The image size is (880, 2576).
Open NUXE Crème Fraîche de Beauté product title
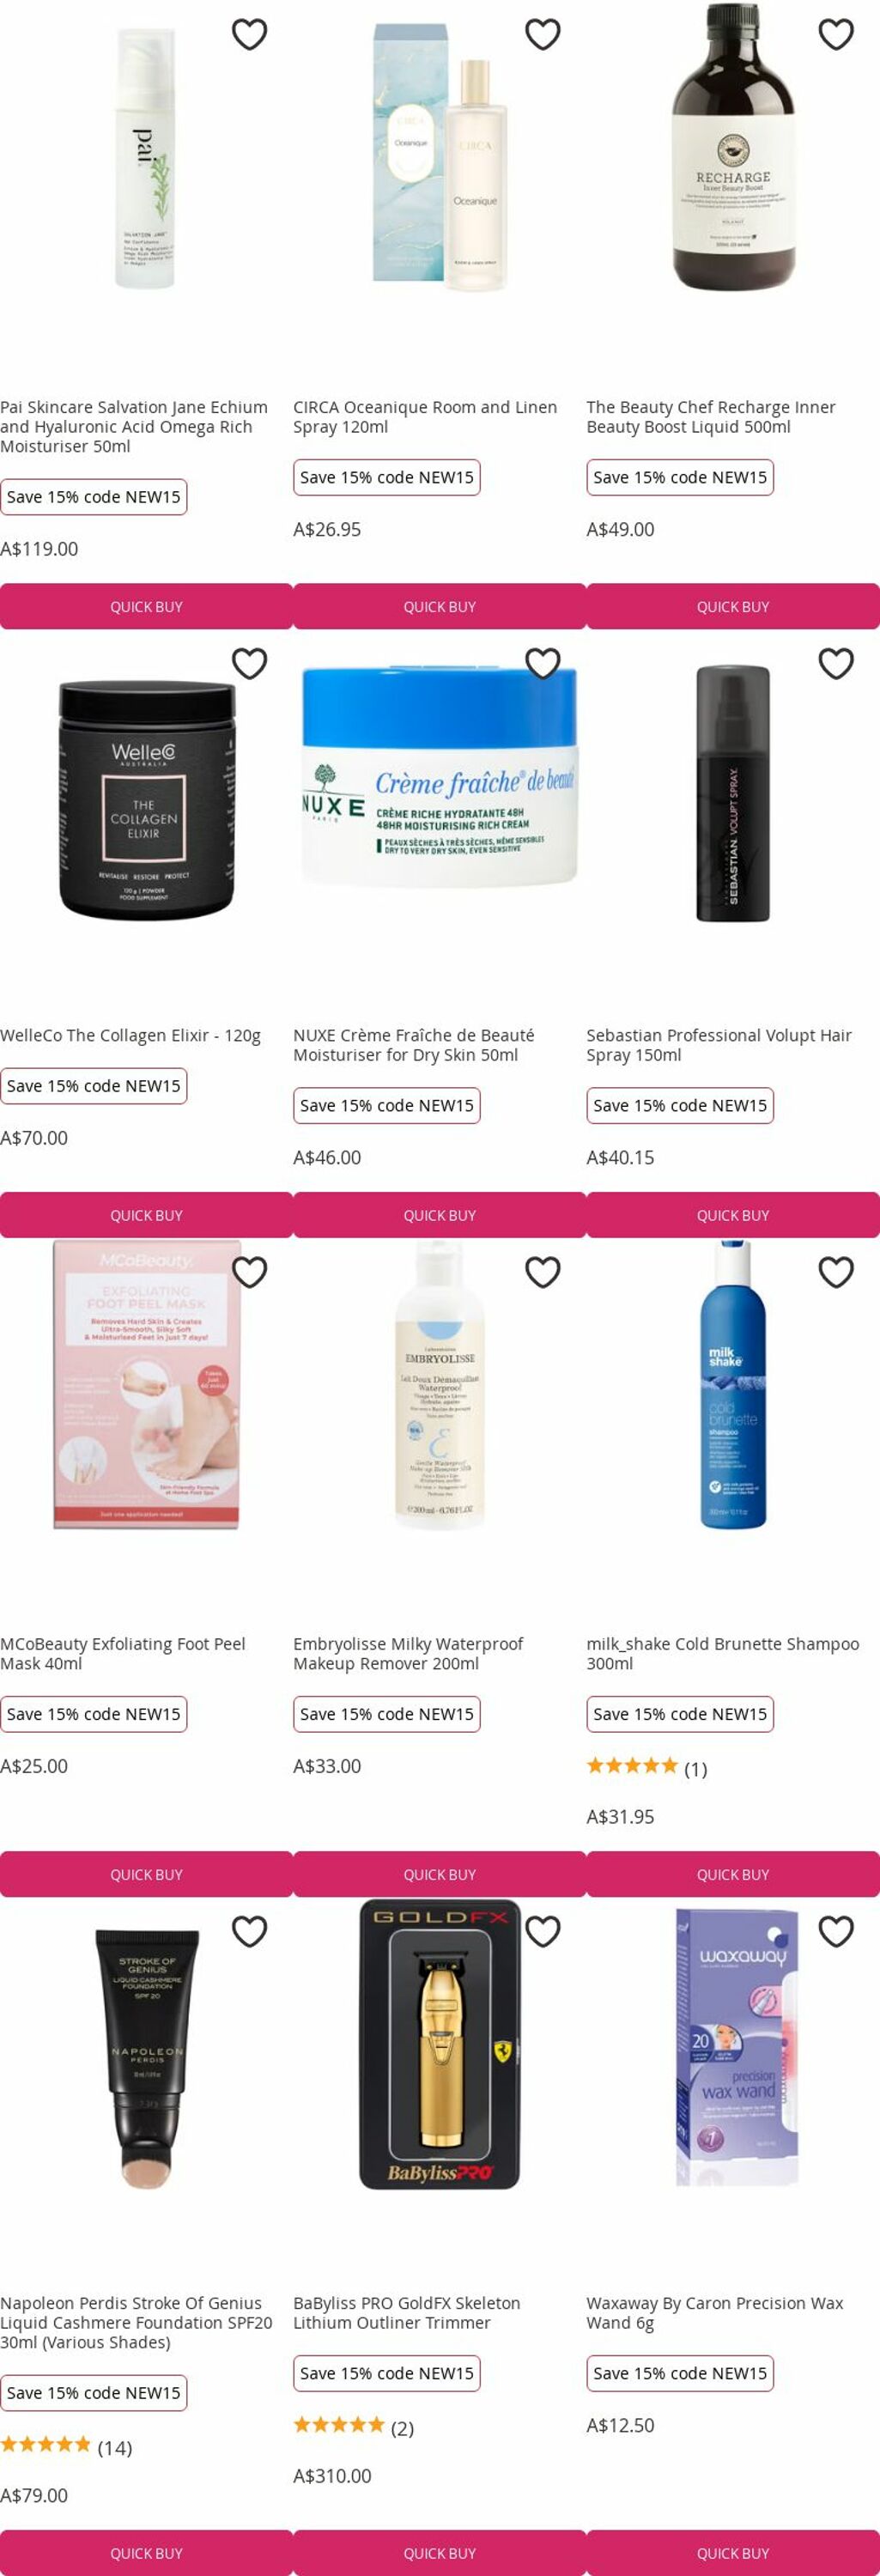[x=413, y=1045]
